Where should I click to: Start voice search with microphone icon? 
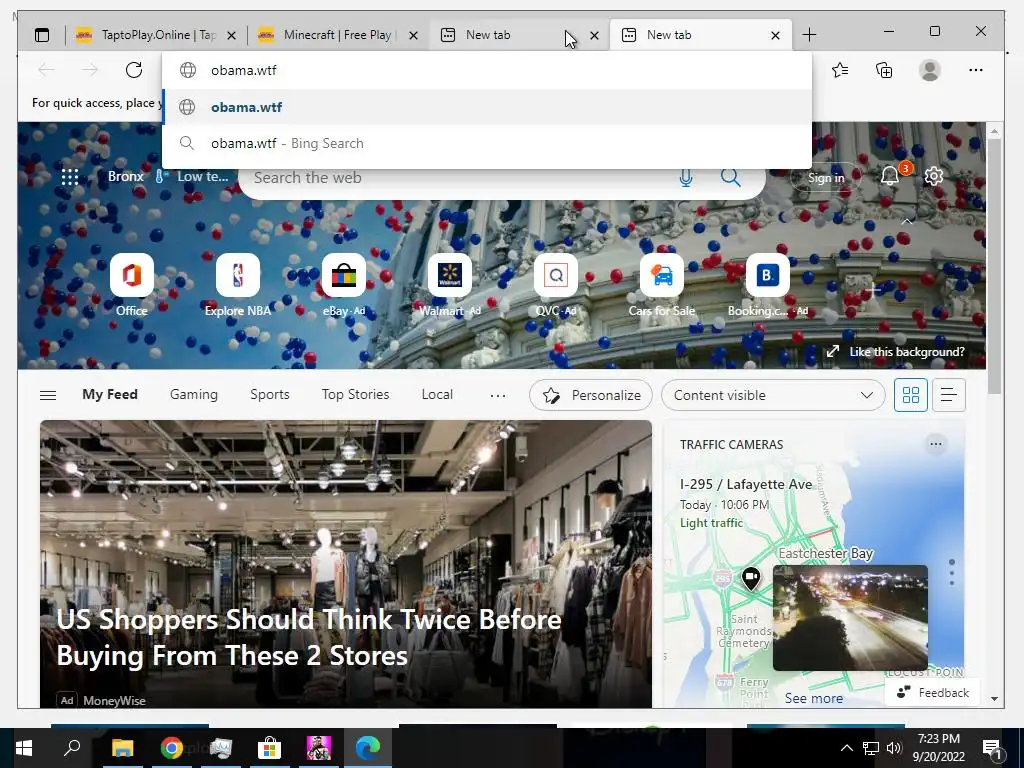686,178
